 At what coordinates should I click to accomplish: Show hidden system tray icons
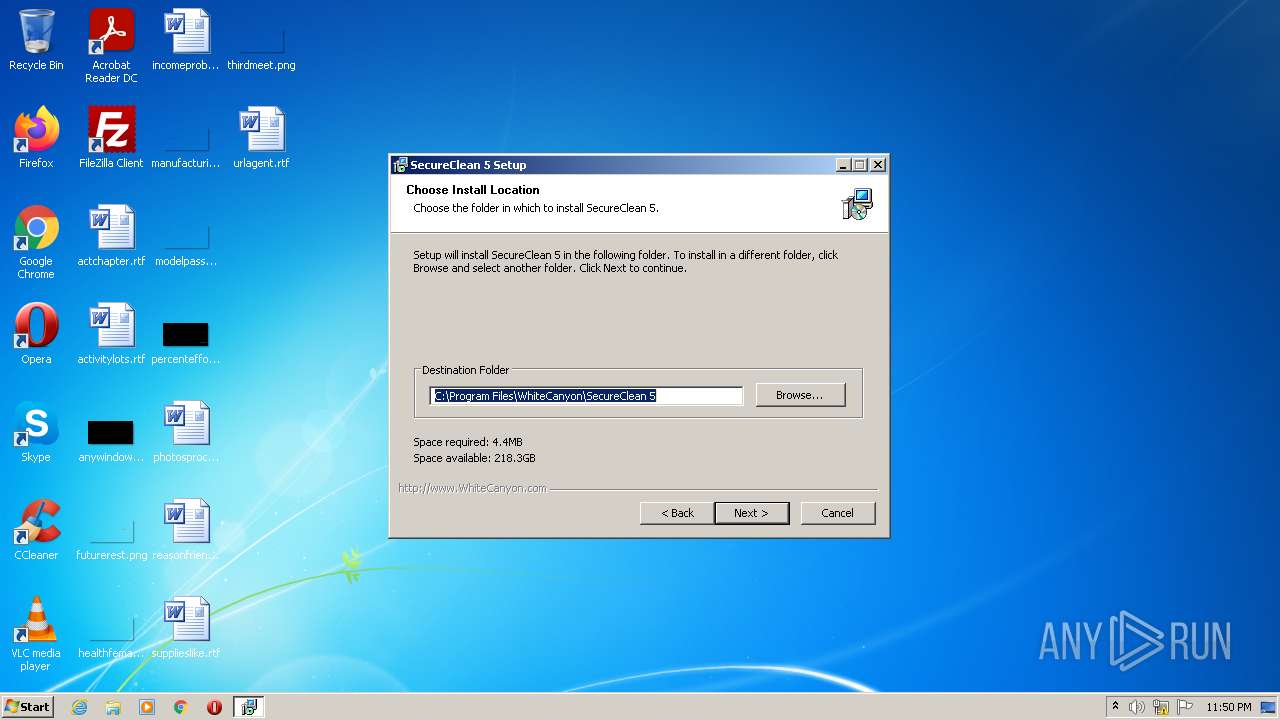[1115, 707]
